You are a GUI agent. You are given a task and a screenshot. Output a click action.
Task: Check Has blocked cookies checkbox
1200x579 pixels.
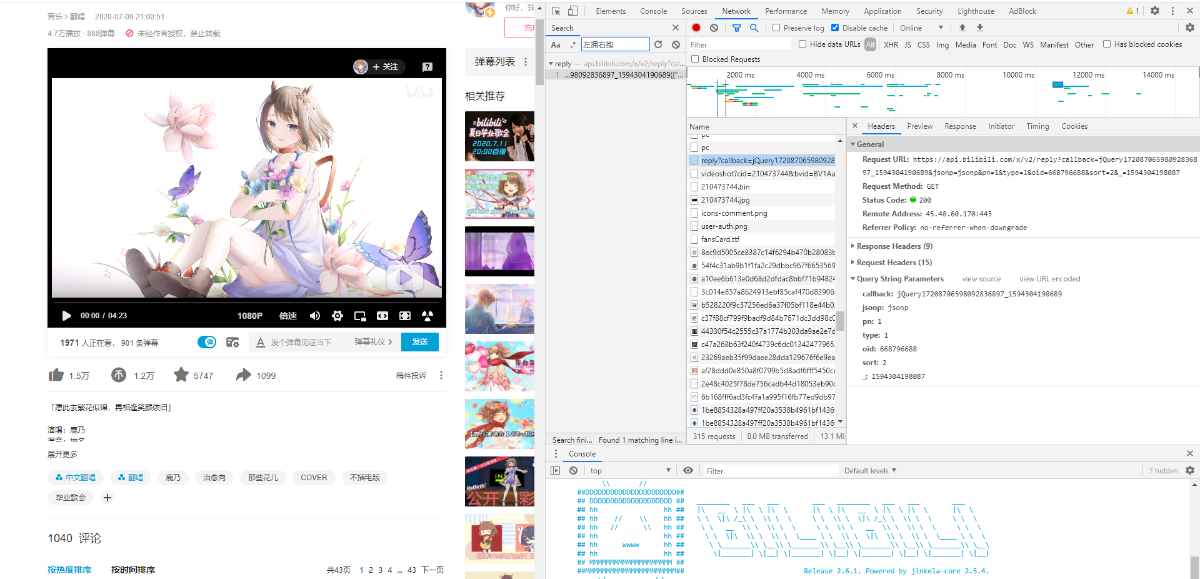click(1107, 44)
